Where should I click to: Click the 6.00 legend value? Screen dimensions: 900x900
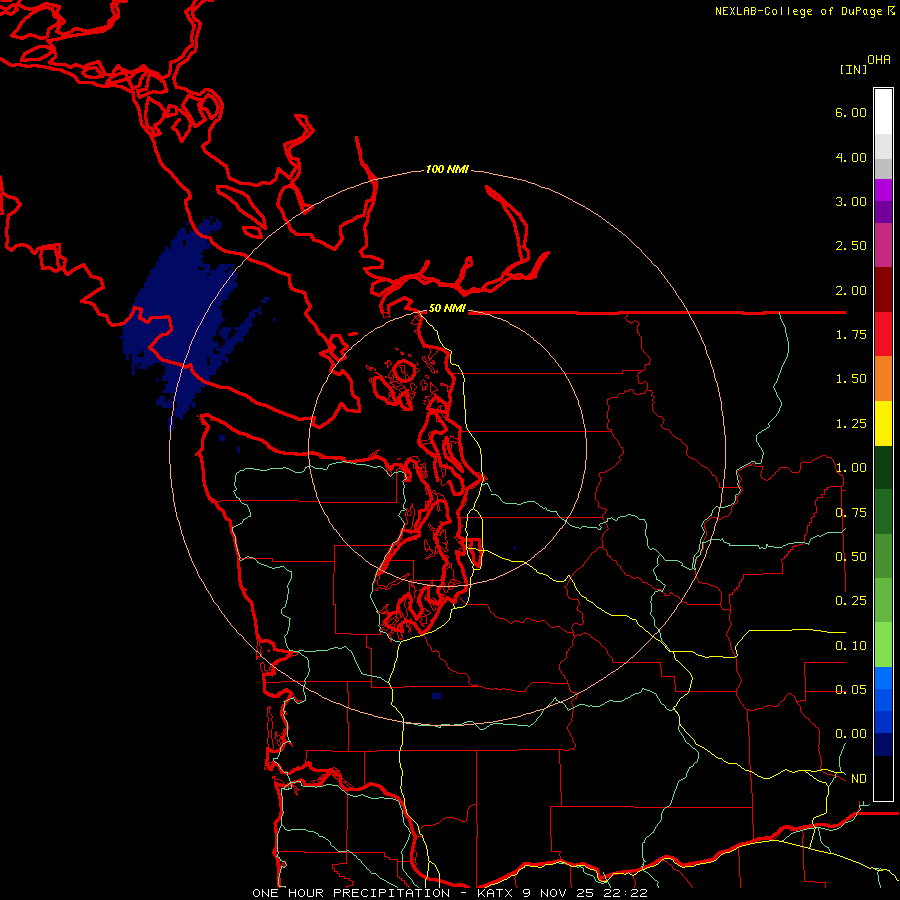coord(851,112)
